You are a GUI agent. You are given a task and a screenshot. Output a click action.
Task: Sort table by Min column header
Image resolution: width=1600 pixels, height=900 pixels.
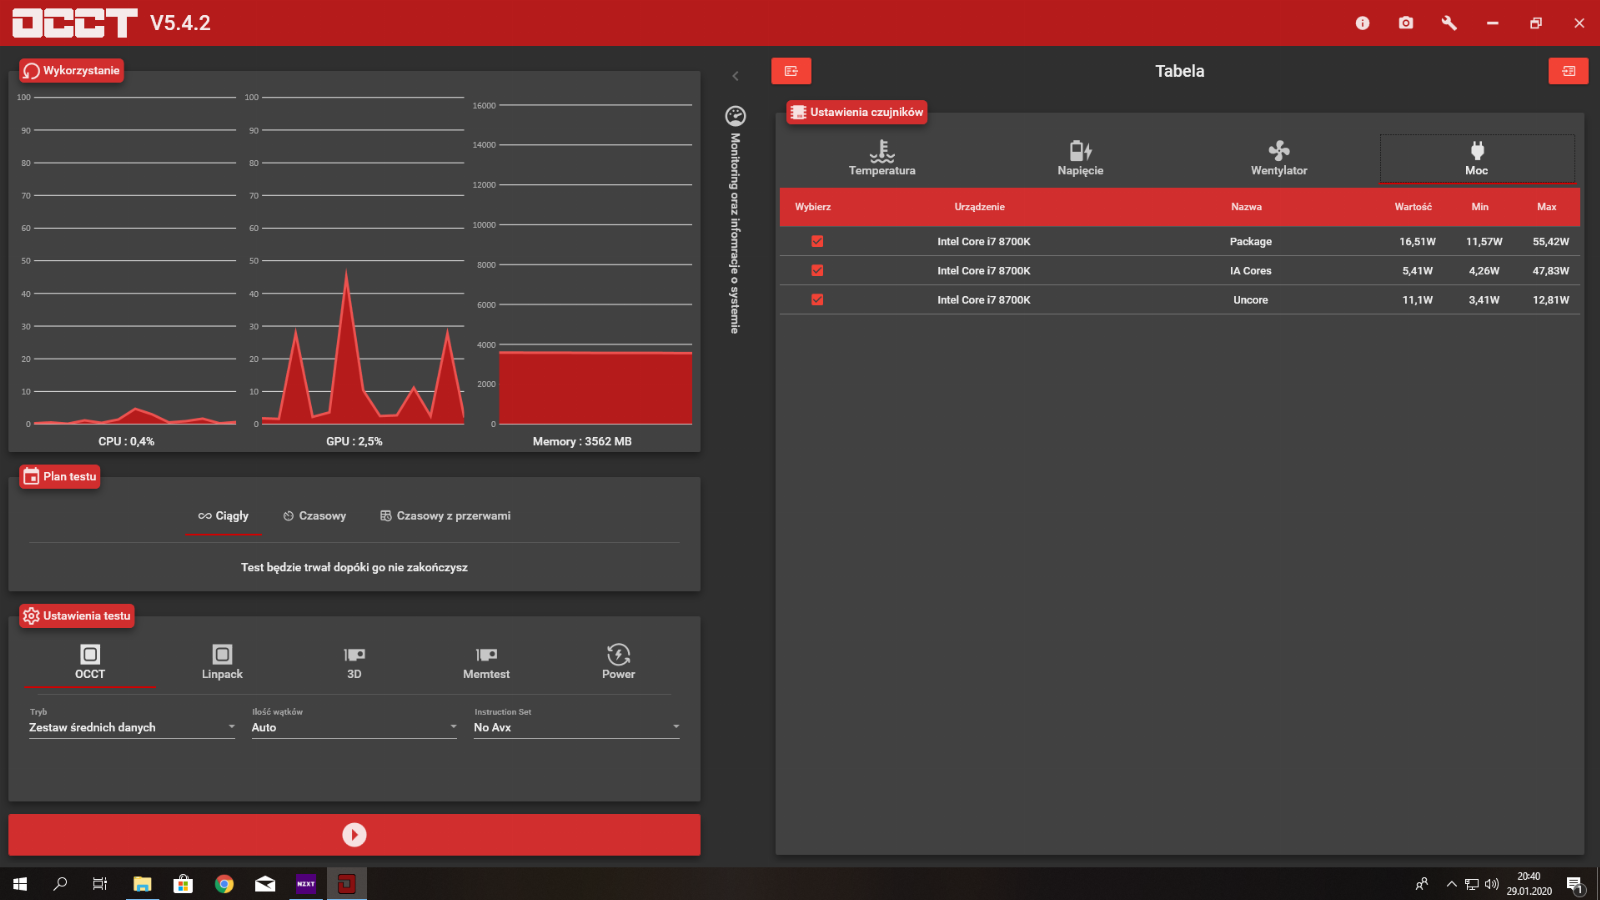tap(1480, 207)
